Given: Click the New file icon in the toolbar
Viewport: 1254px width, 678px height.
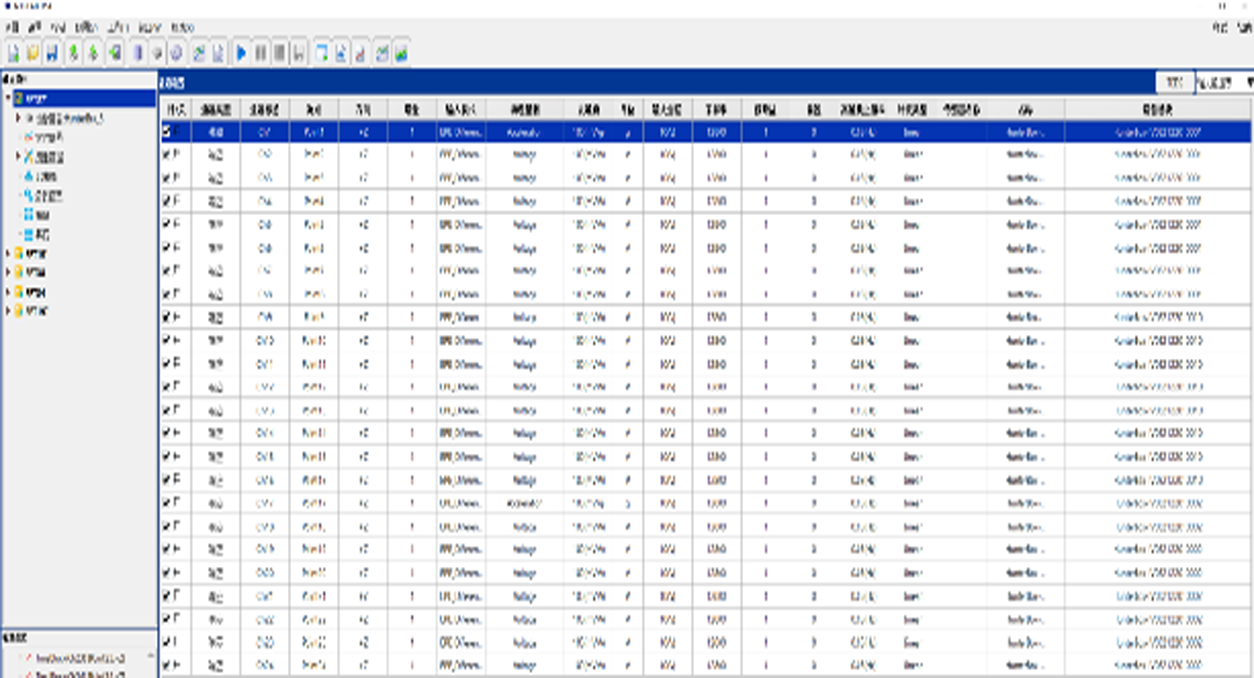Looking at the screenshot, I should point(14,53).
